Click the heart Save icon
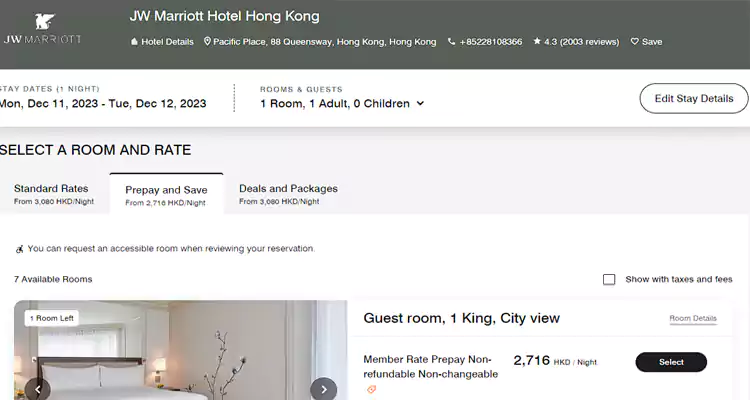Viewport: 750px width, 400px height. click(633, 42)
